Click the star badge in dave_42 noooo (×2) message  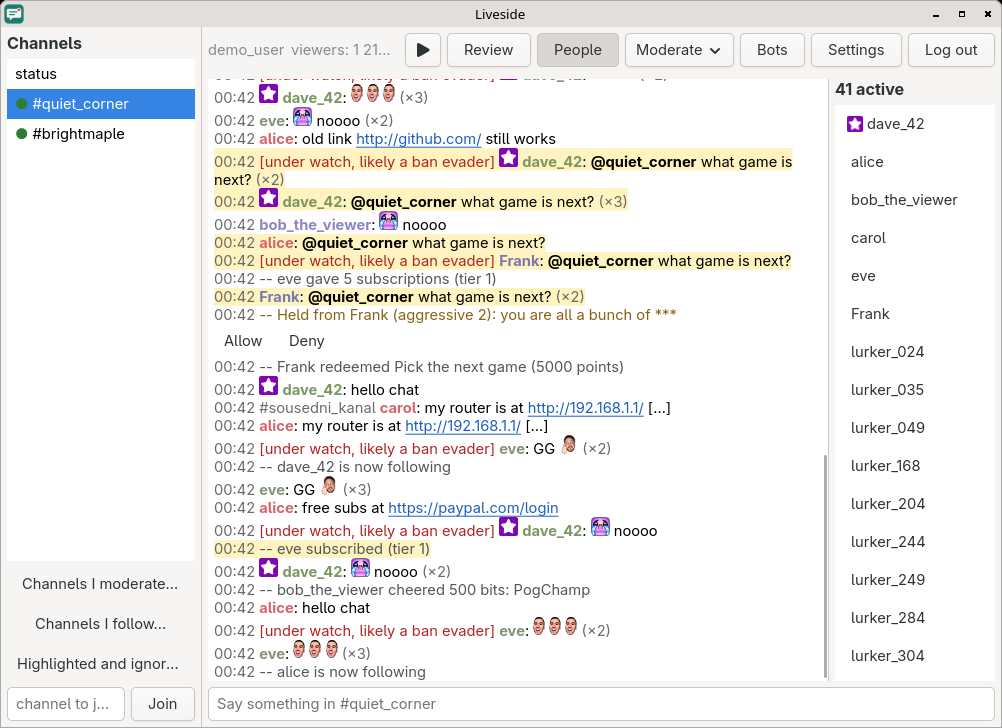[268, 568]
